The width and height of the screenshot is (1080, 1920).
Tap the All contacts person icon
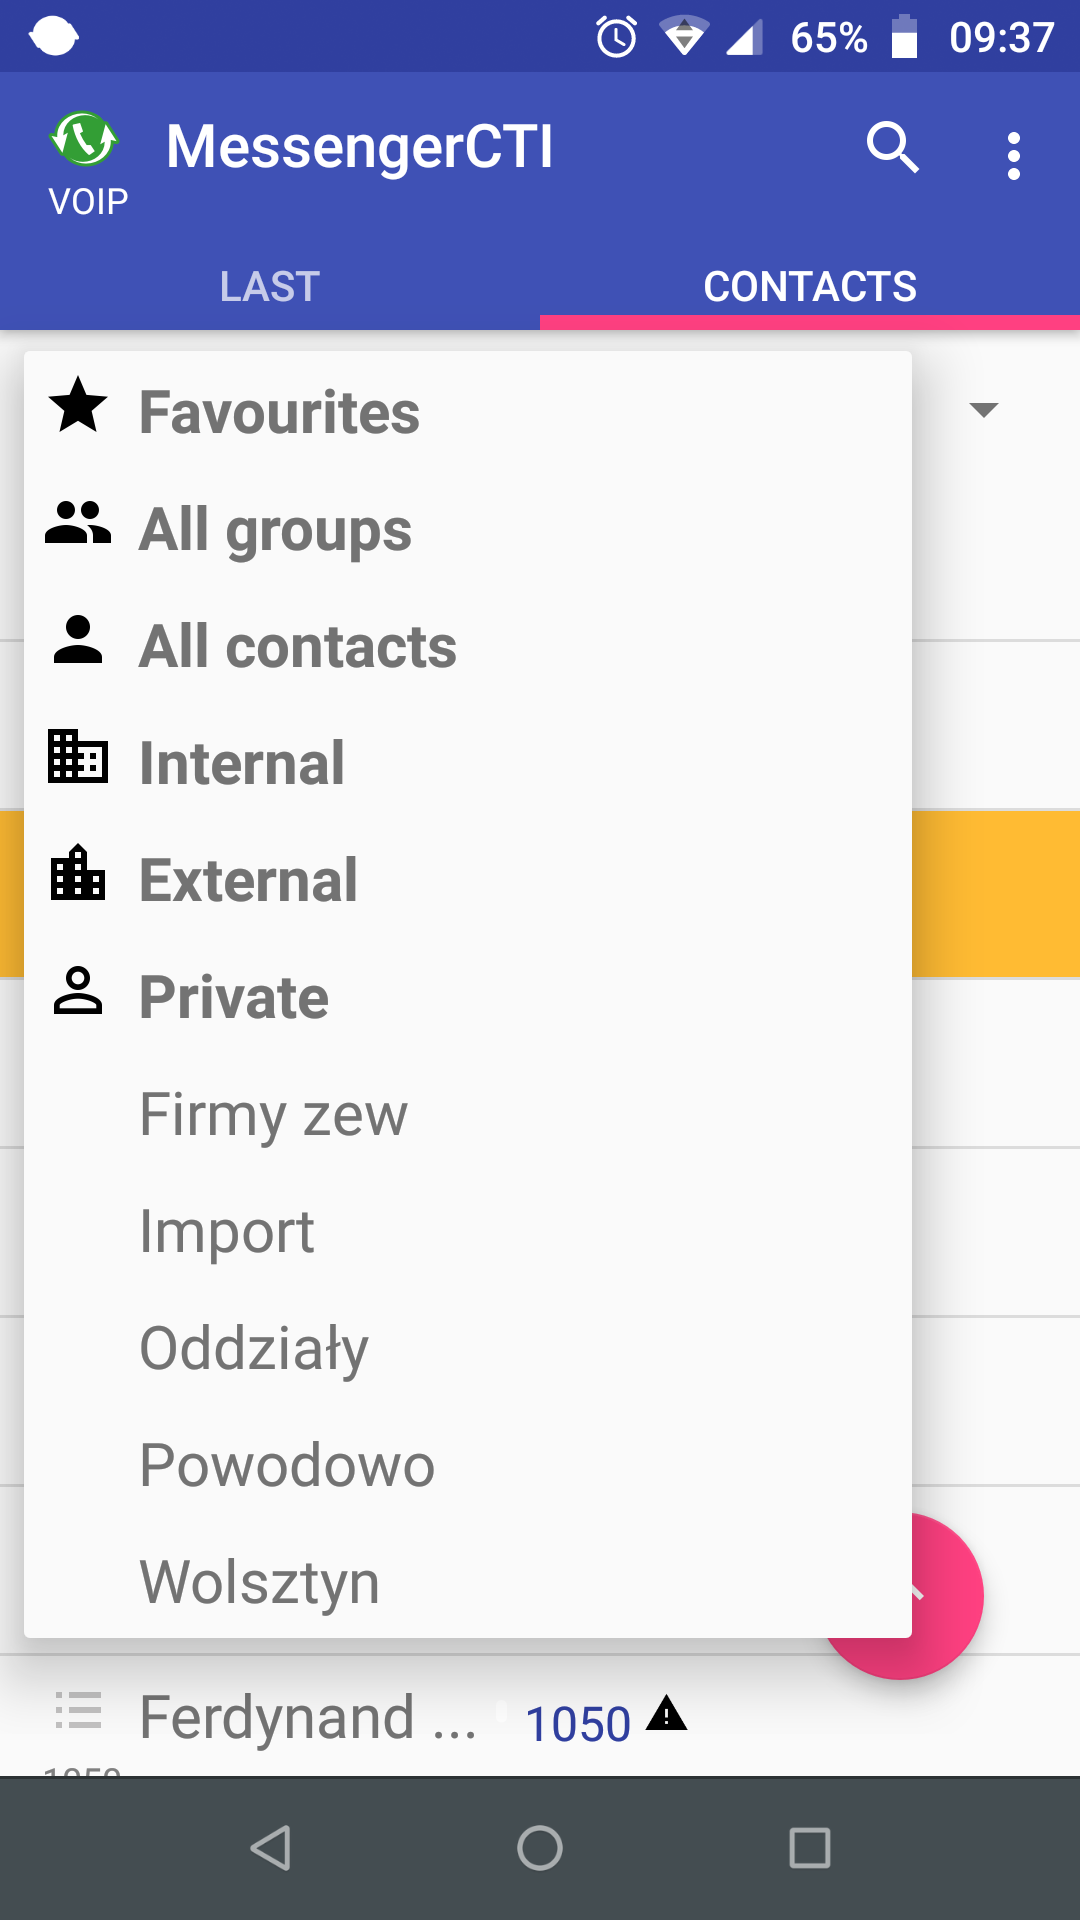click(78, 641)
